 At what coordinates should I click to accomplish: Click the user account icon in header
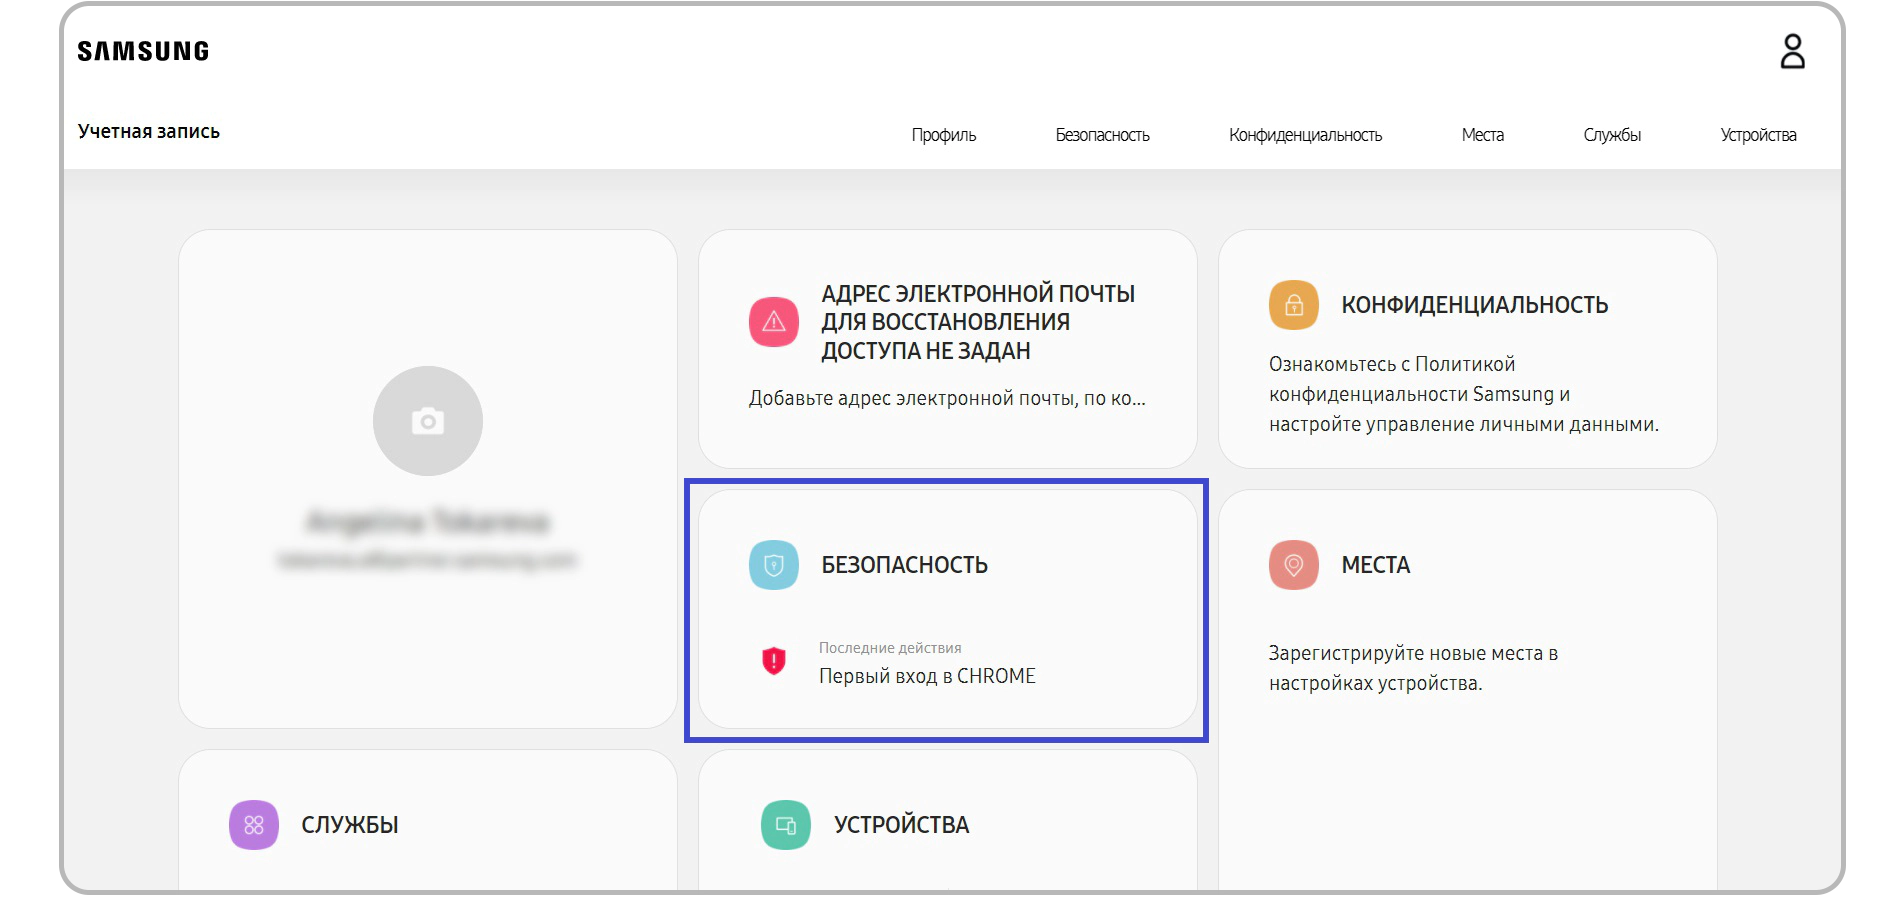(1792, 52)
